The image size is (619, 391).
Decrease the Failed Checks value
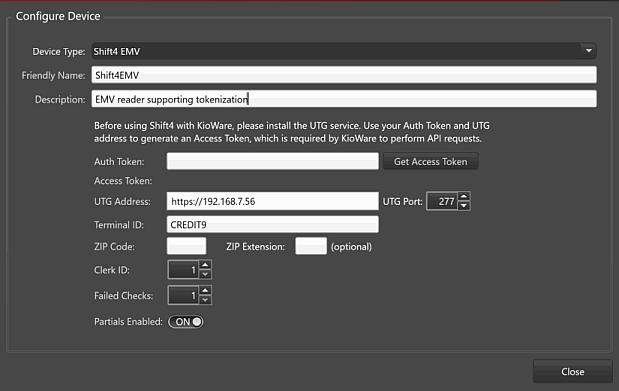tap(205, 300)
